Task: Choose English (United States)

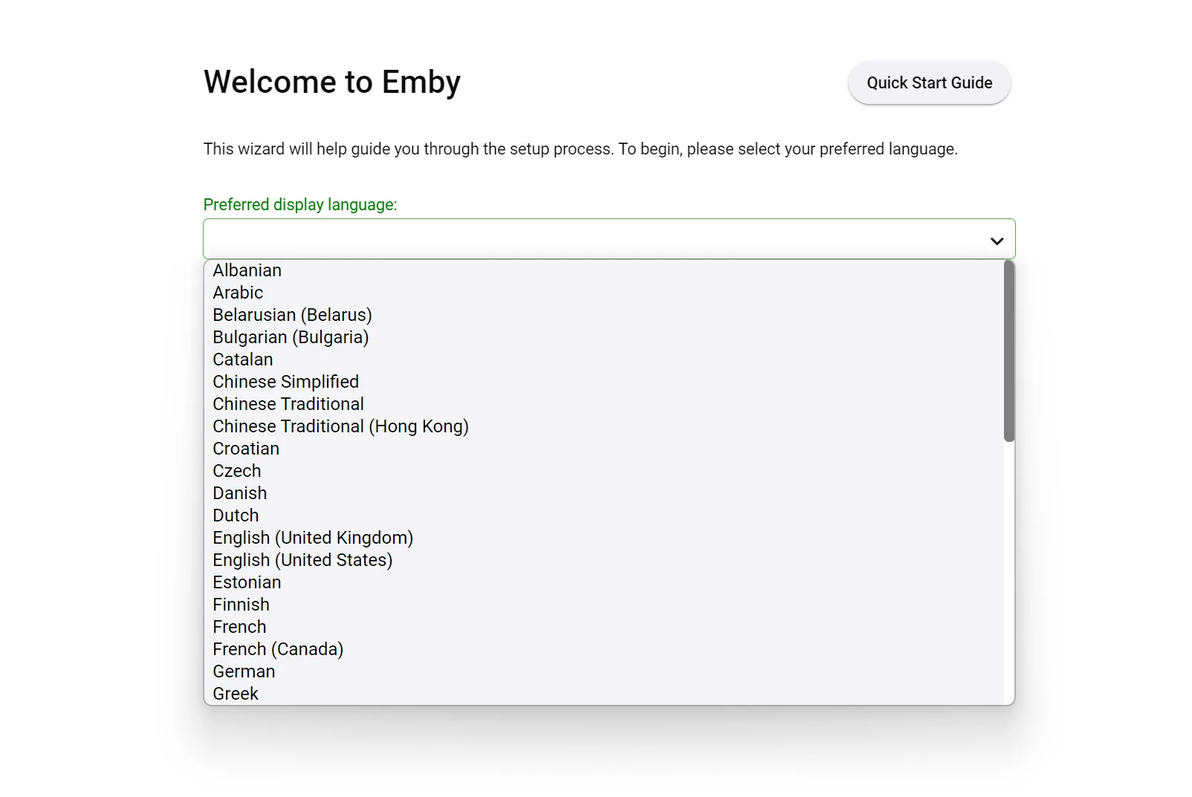Action: pyautogui.click(x=303, y=560)
